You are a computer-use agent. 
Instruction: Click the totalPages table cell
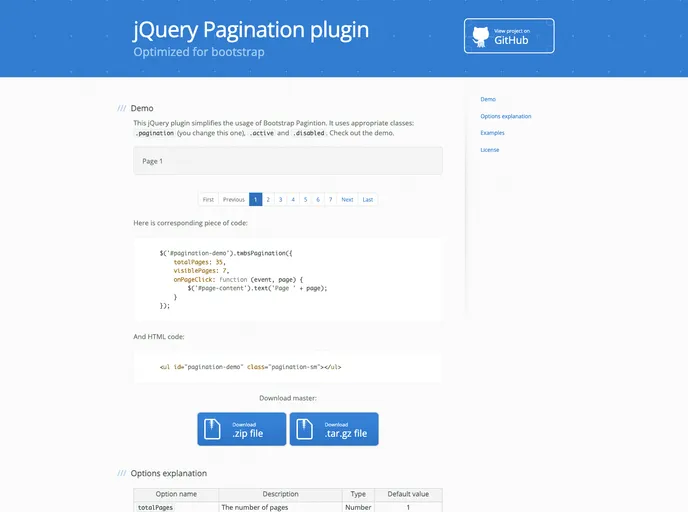click(176, 507)
